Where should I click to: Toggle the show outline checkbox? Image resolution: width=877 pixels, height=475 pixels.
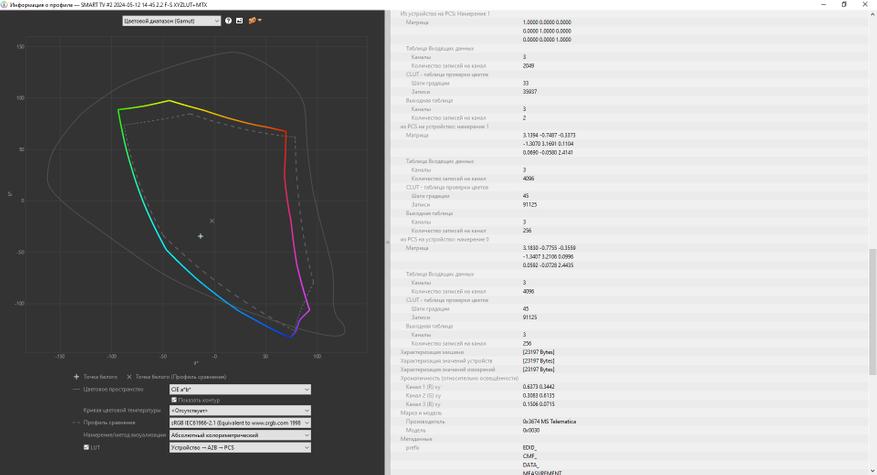174,400
